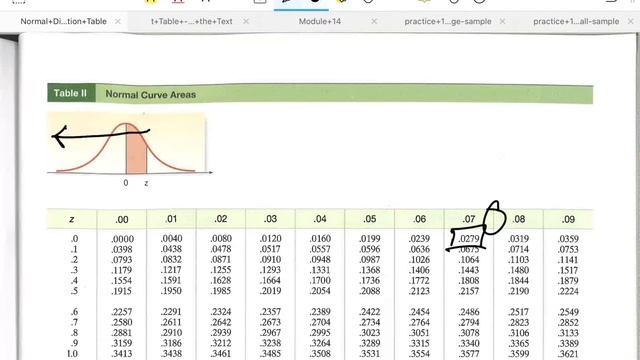The width and height of the screenshot is (640, 360).
Task: Select the table value .2257
Action: pyautogui.click(x=122, y=312)
